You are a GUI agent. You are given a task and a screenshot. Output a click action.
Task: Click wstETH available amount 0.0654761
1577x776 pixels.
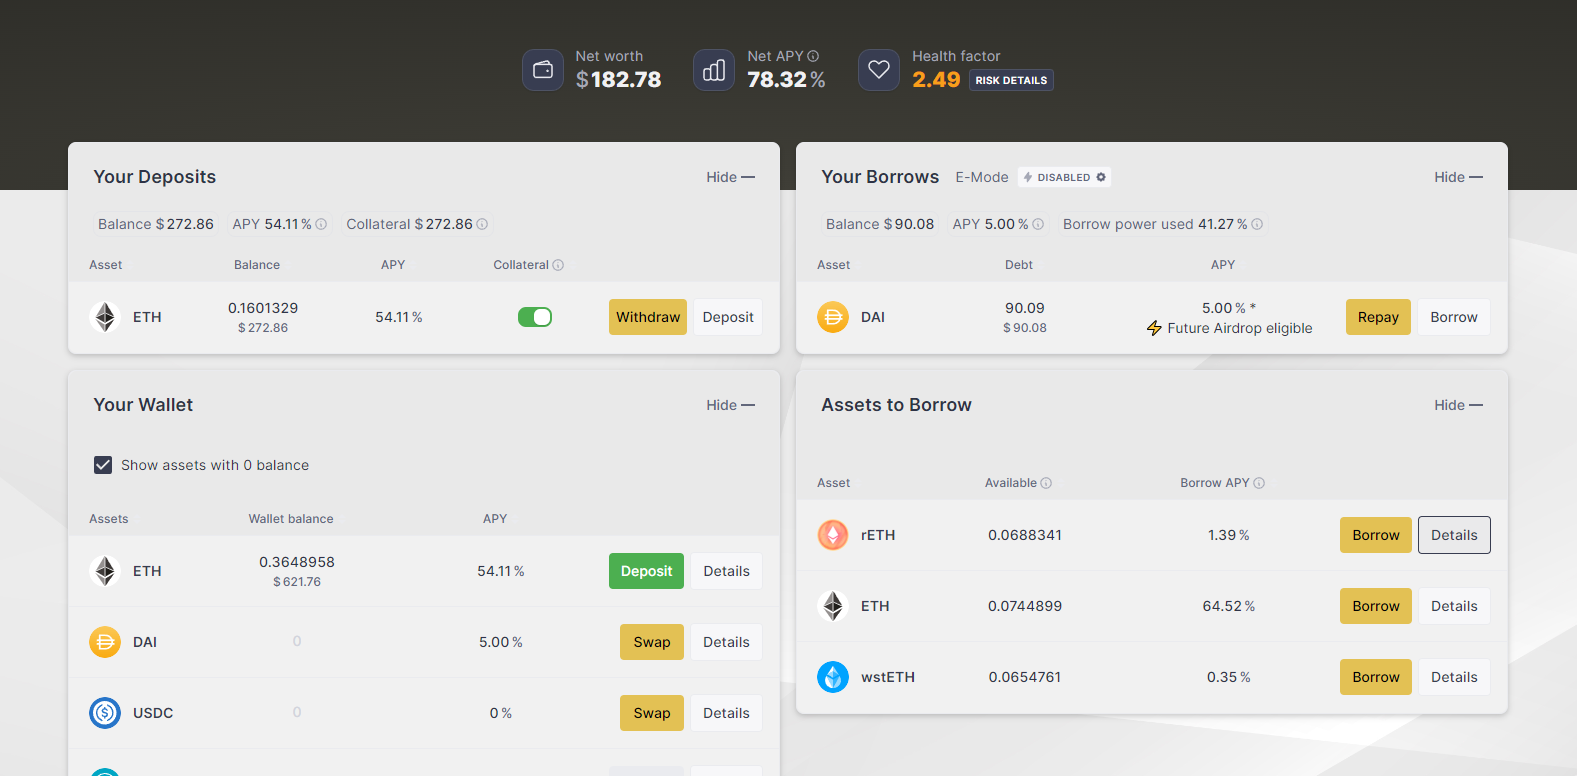point(1025,677)
